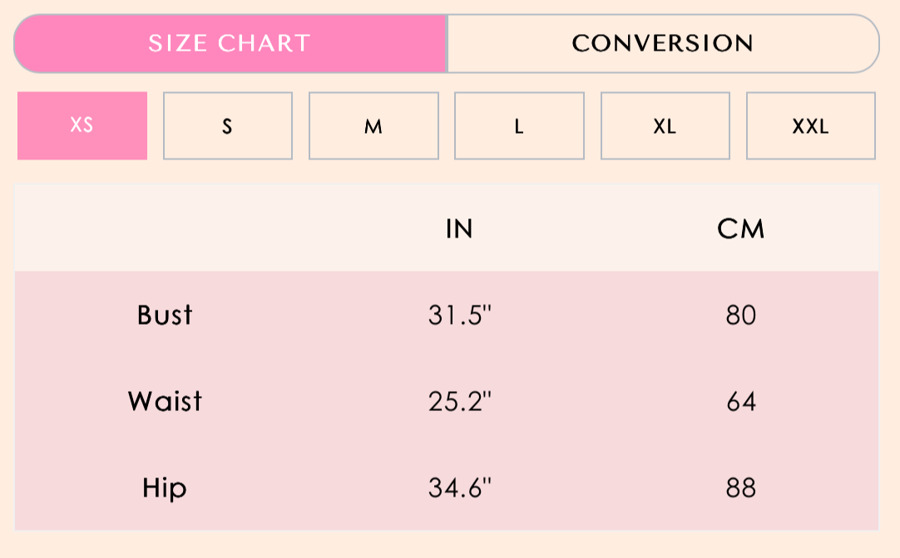The width and height of the screenshot is (900, 558).
Task: Click the 34.6" hip inches value
Action: (x=460, y=489)
